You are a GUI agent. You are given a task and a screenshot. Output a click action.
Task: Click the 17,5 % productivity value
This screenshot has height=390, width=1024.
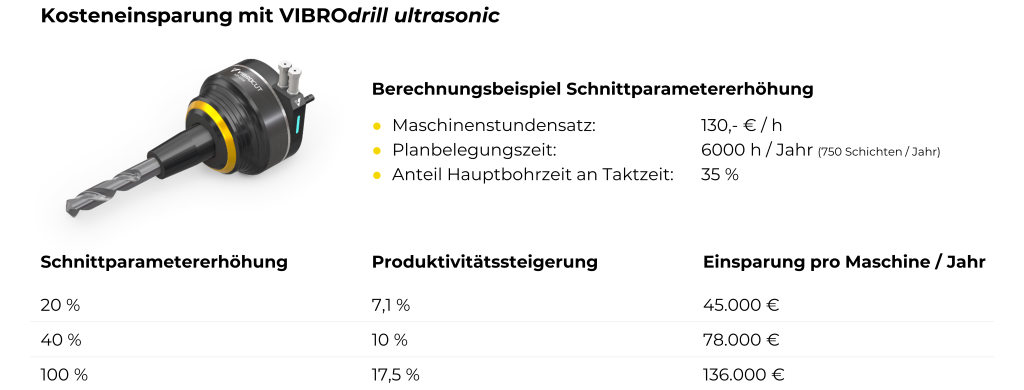396,375
